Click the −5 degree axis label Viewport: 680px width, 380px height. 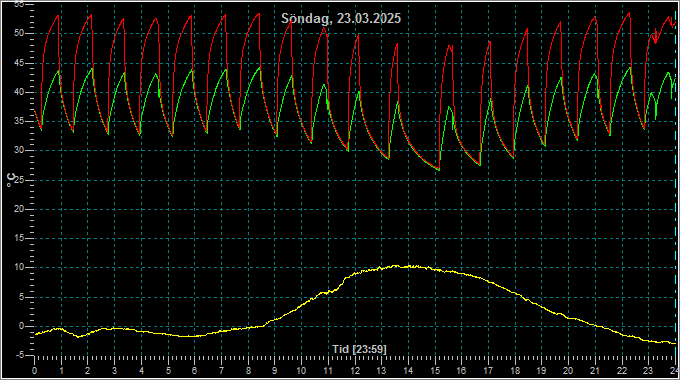click(19, 356)
